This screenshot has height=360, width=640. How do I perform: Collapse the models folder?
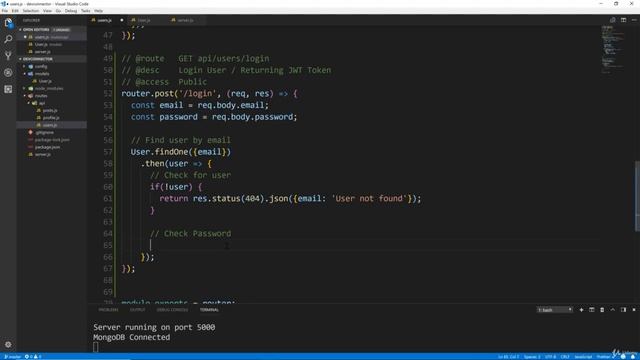pos(42,74)
